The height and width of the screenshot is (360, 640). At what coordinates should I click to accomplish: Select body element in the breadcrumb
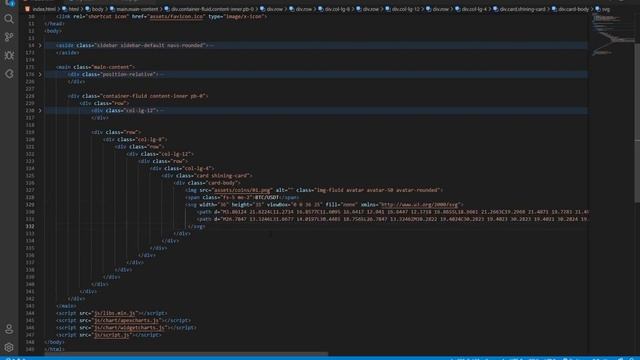pyautogui.click(x=98, y=9)
